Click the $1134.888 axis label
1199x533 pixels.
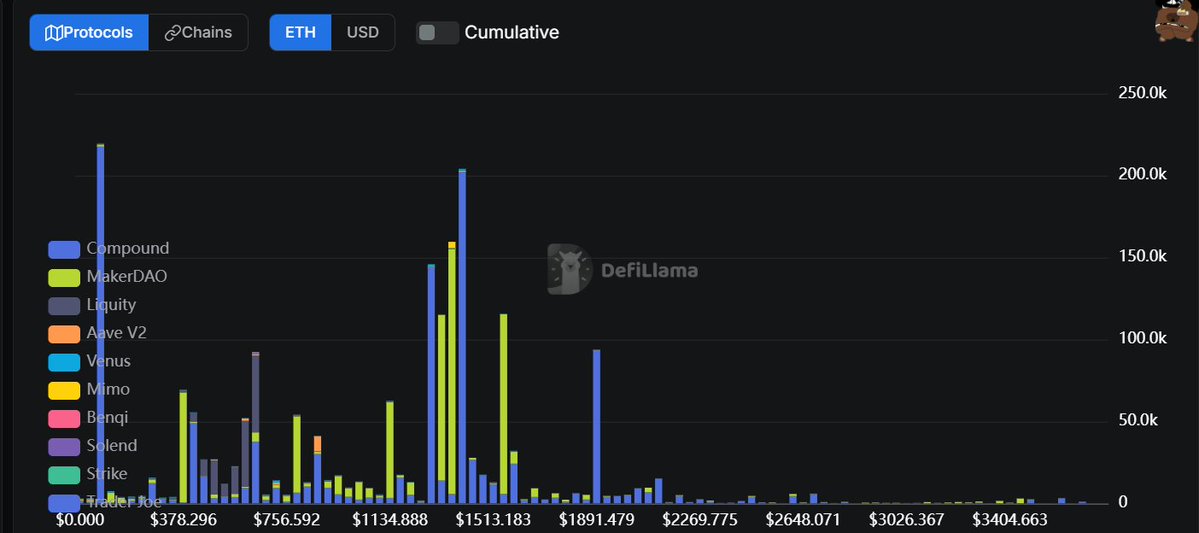pyautogui.click(x=390, y=521)
